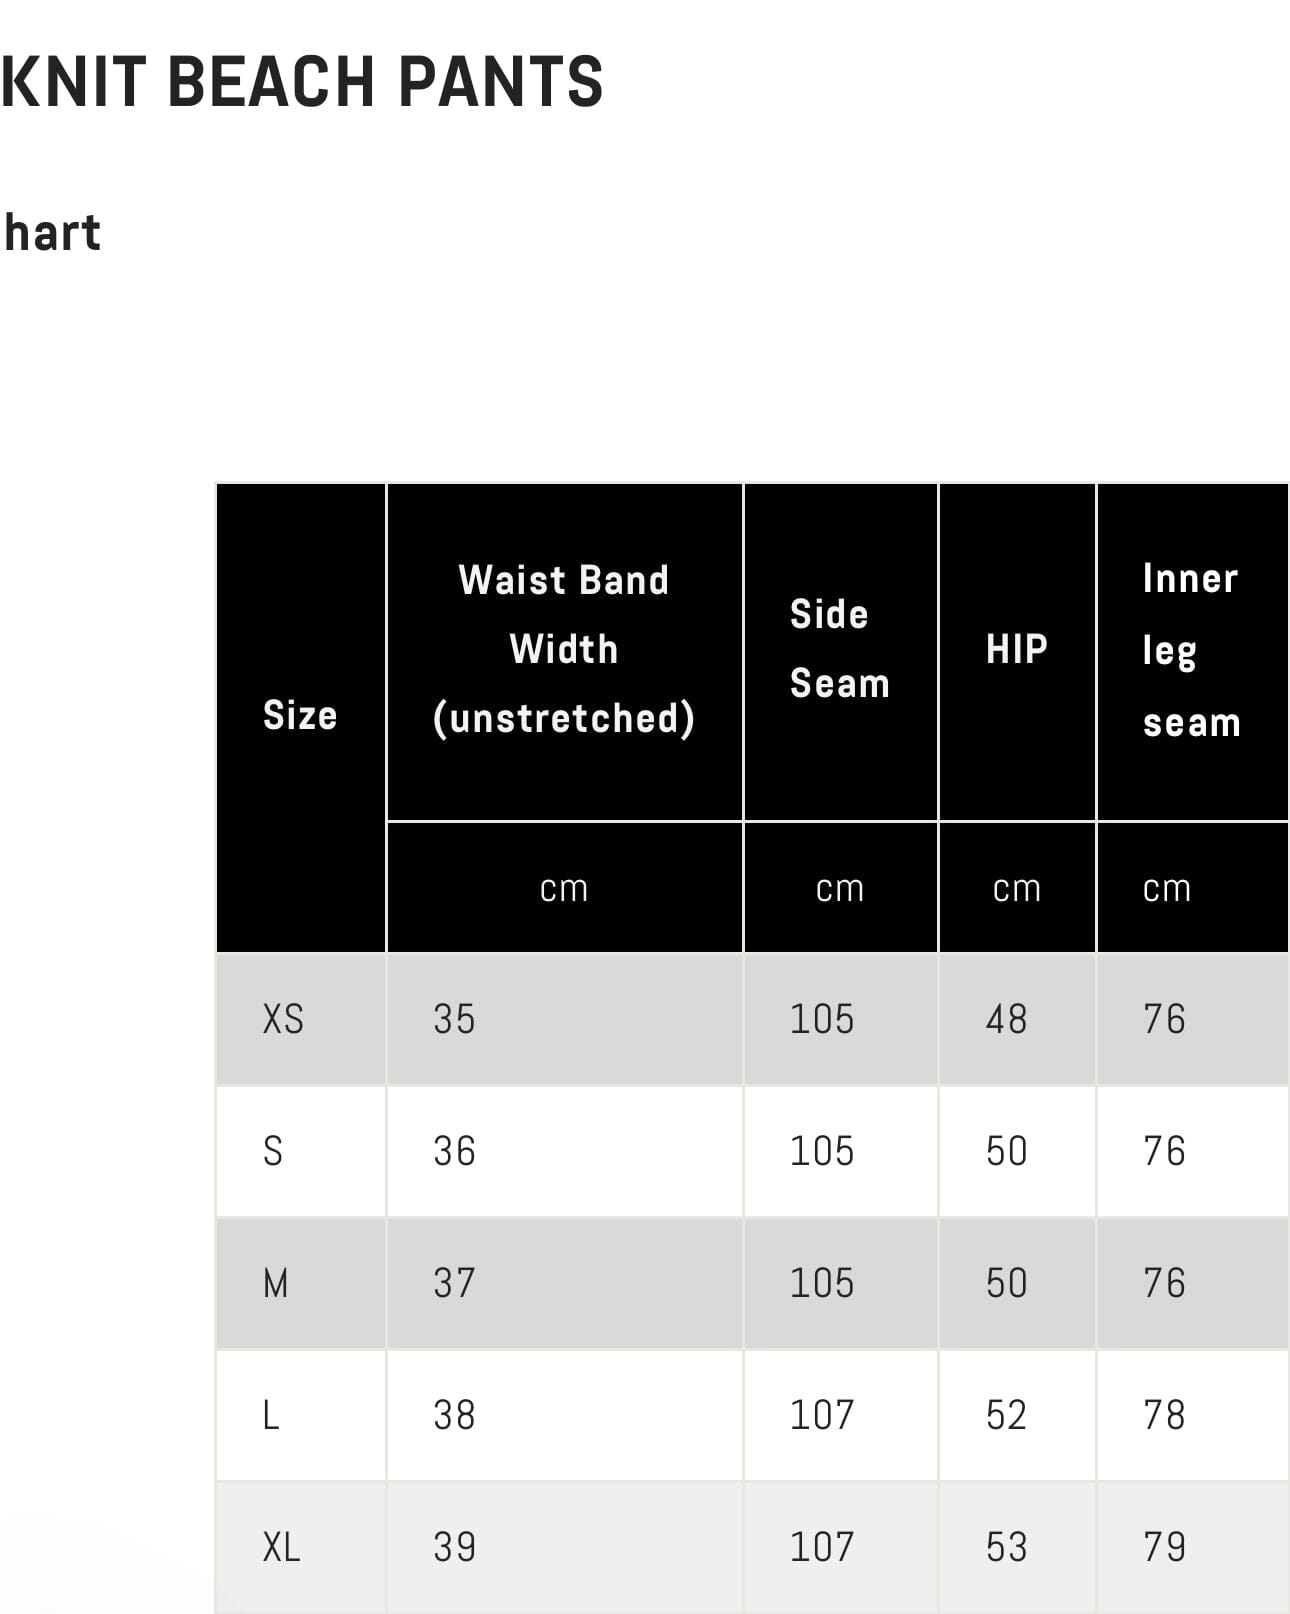Click waist band value 35
The height and width of the screenshot is (1614, 1290).
click(x=454, y=1019)
